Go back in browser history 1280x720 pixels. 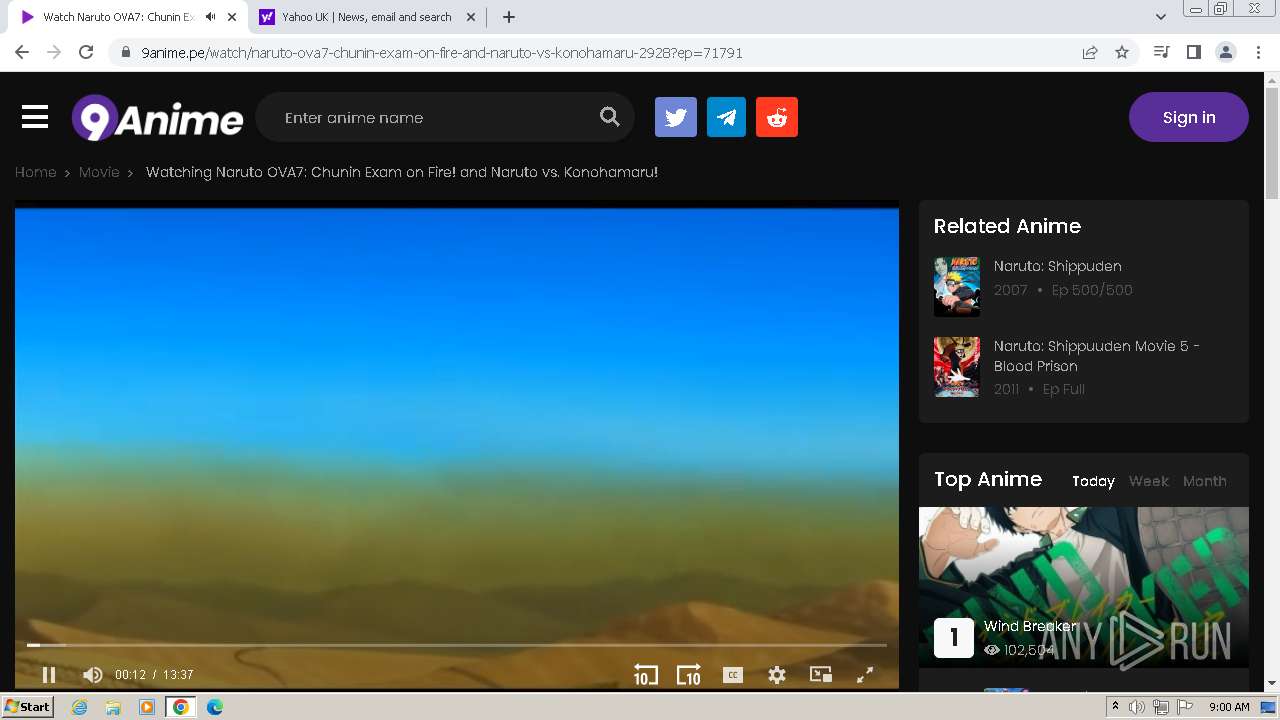pos(22,52)
